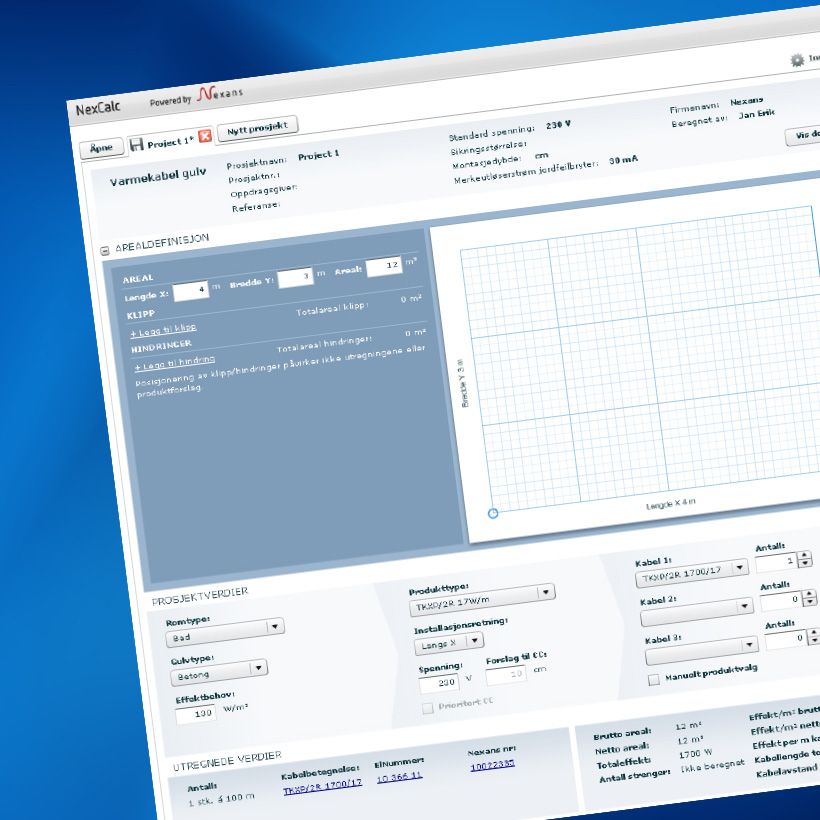Click the 'PROSJEKTVERDIER' heading
The width and height of the screenshot is (820, 820).
[200, 596]
